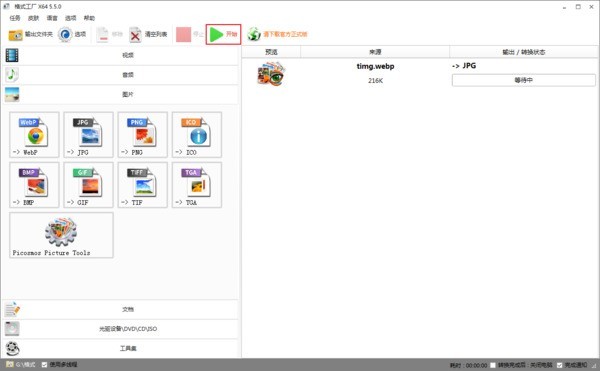Screen dimensions: 600x371
Task: Select the timg.webp file name
Action: [375, 66]
